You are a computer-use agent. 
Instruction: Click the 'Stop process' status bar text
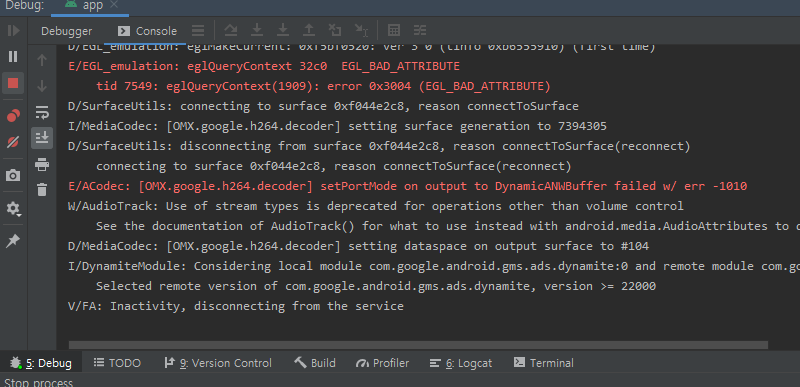39,382
